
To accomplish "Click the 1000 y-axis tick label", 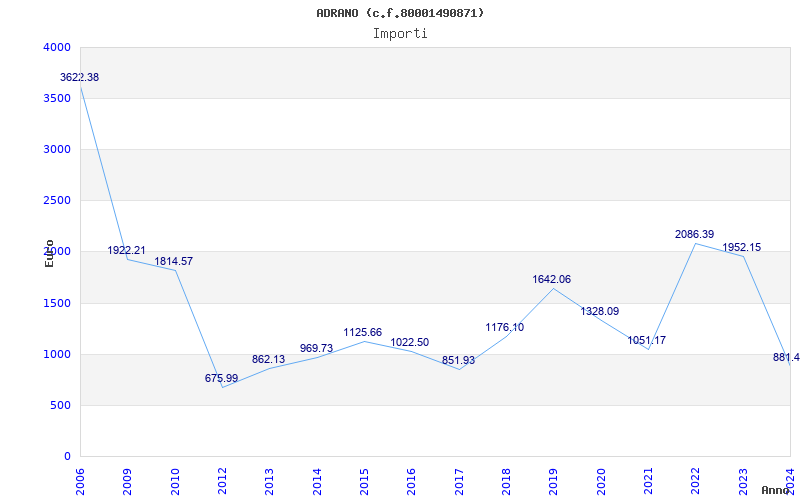I will pos(57,354).
